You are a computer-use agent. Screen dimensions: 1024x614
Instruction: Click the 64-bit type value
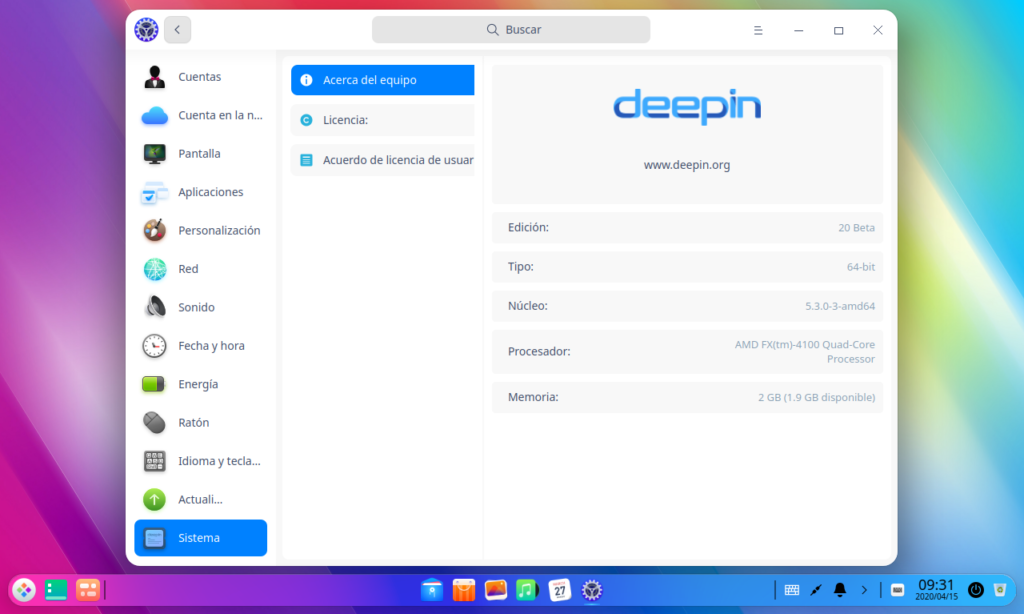coord(861,267)
